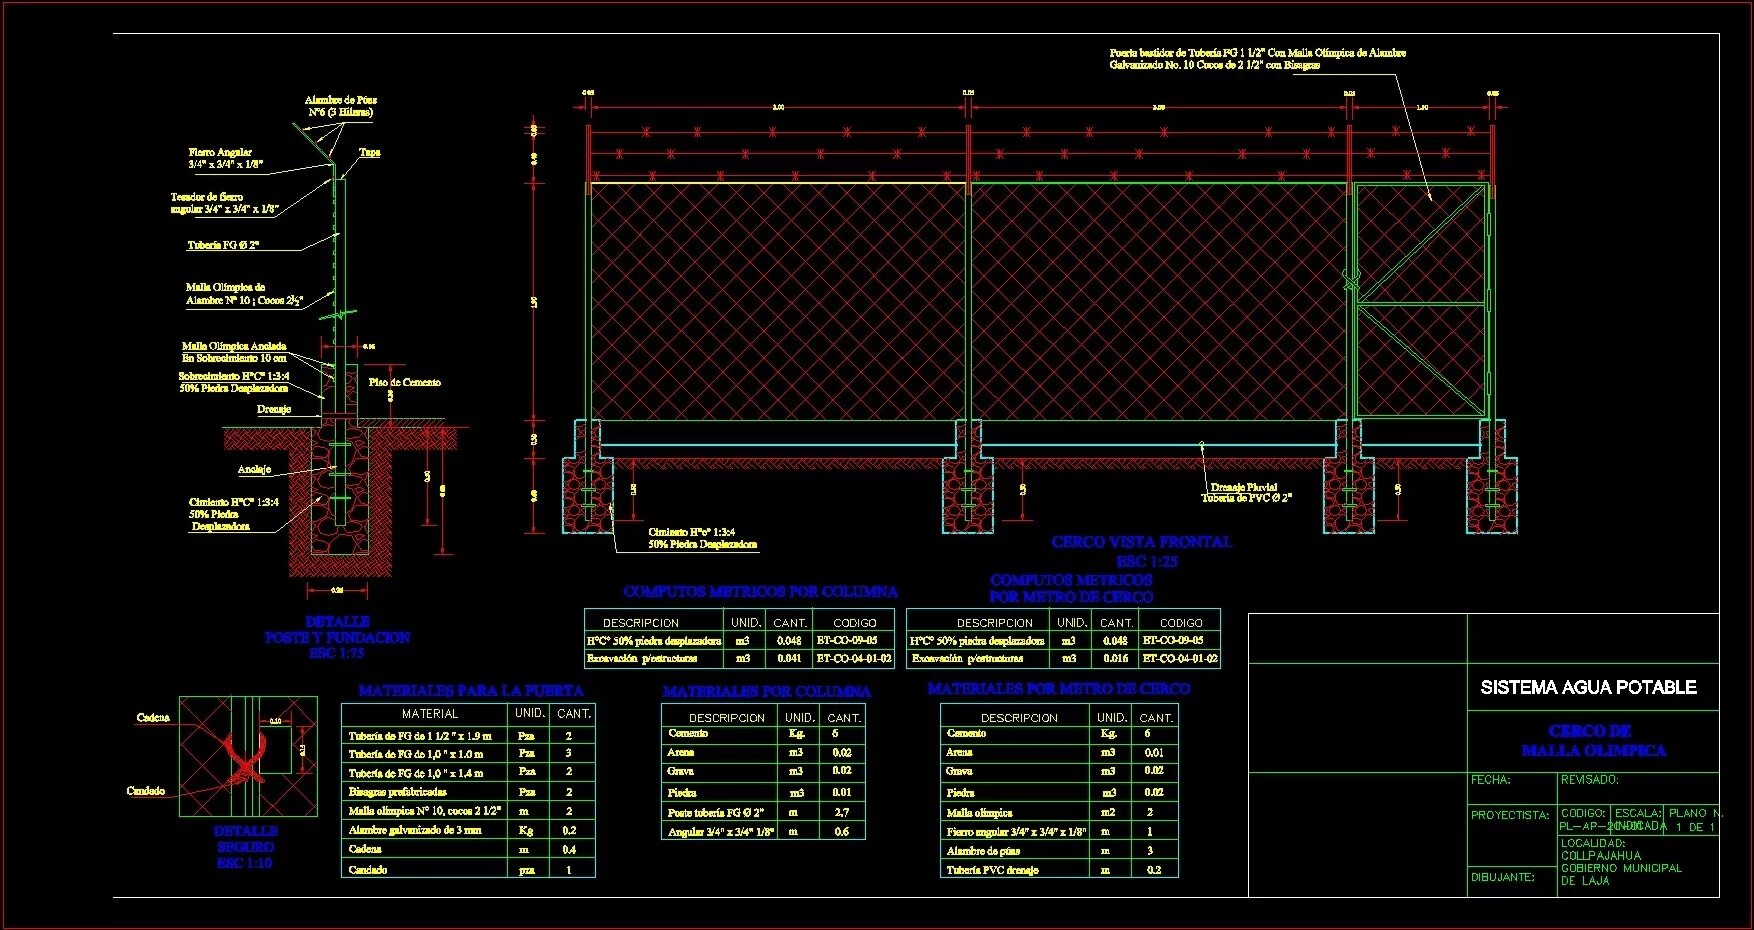Viewport: 1754px width, 930px height.
Task: Click the 'MATERIALES POR METRO DE CERCO' title
Action: [1059, 689]
